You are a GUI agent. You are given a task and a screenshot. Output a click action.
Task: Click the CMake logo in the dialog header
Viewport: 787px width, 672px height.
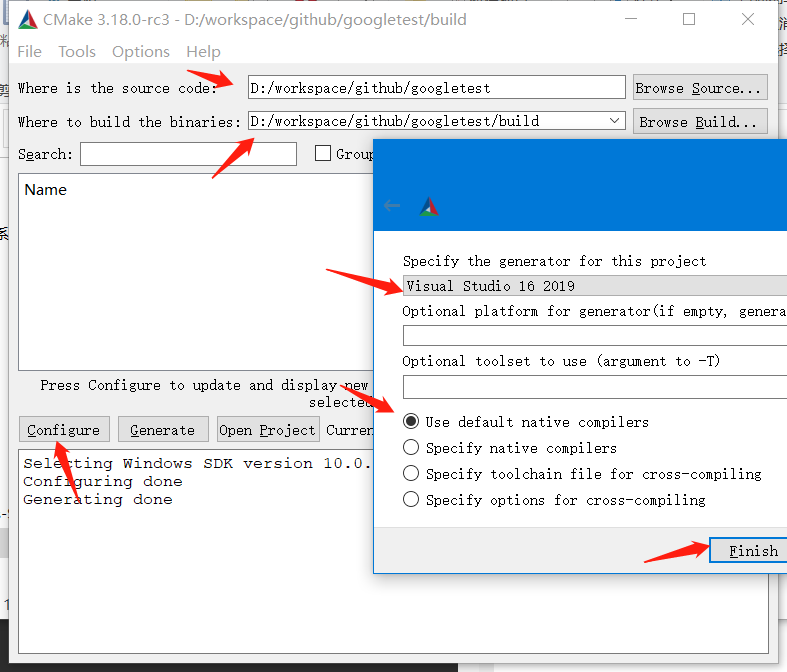[429, 206]
